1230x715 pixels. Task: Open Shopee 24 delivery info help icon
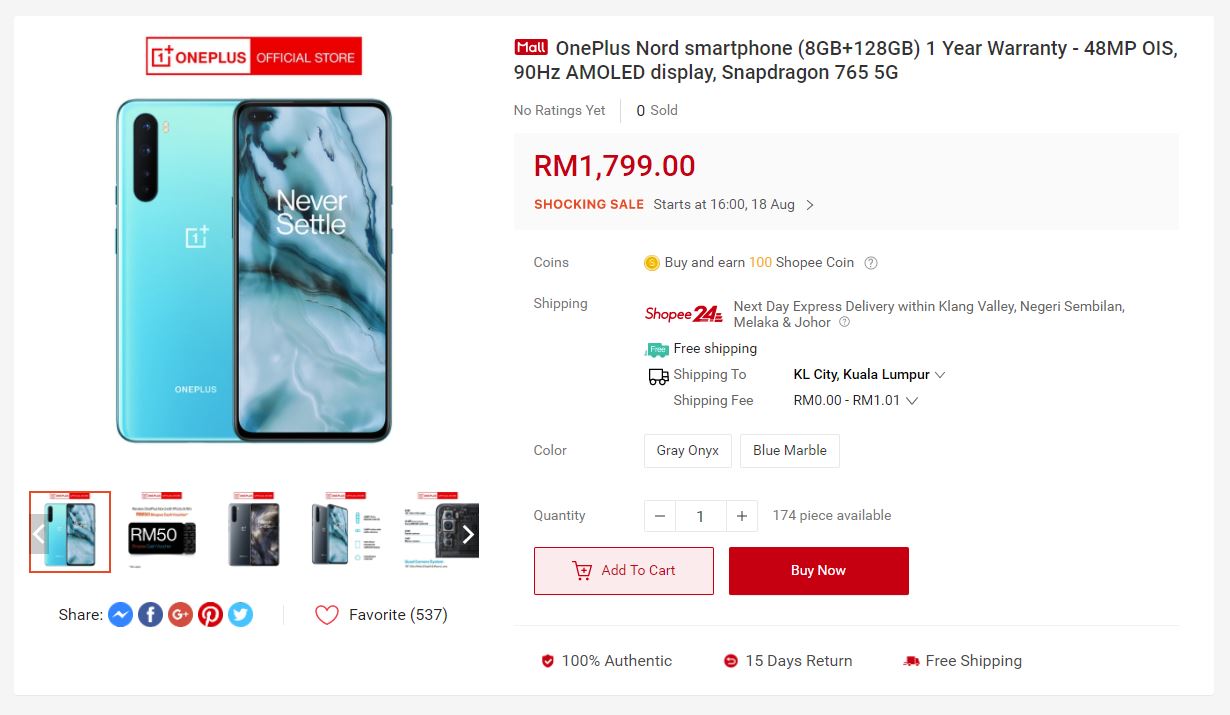point(845,322)
